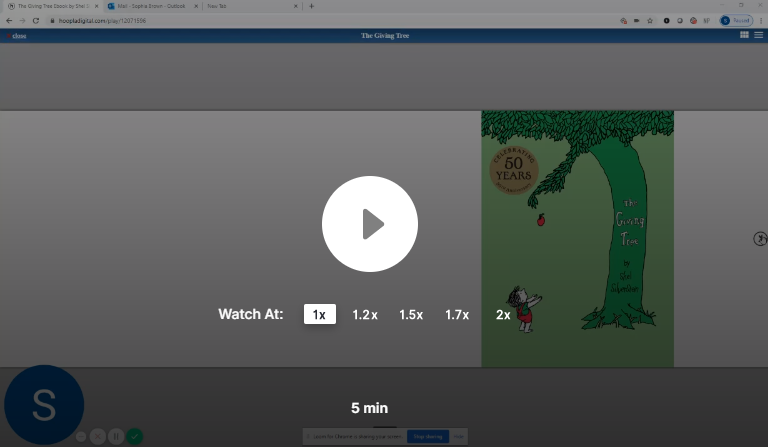Click Hide link in sharing bar
This screenshot has height=447, width=768.
[x=458, y=436]
